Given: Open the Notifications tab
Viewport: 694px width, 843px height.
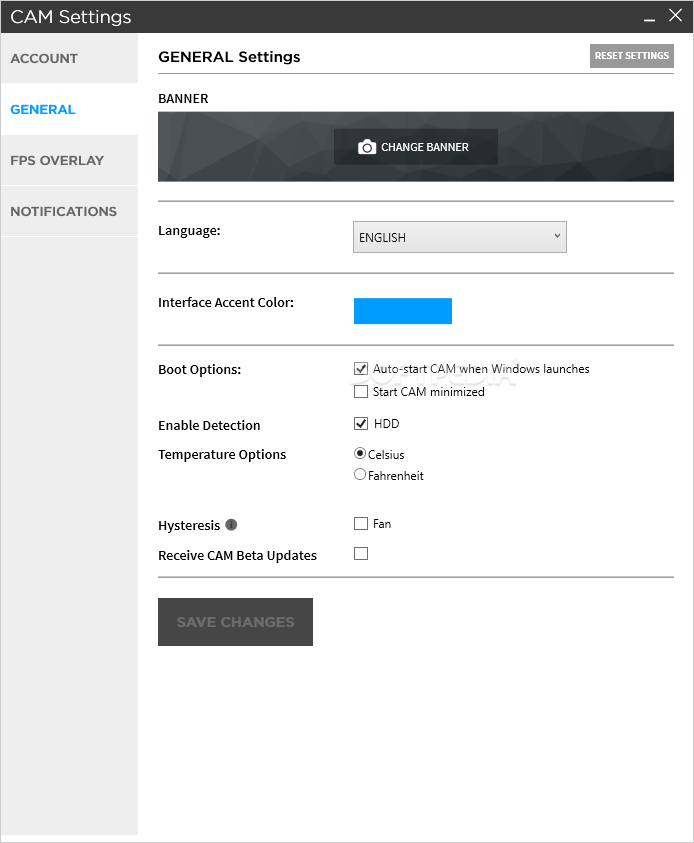Looking at the screenshot, I should (69, 211).
